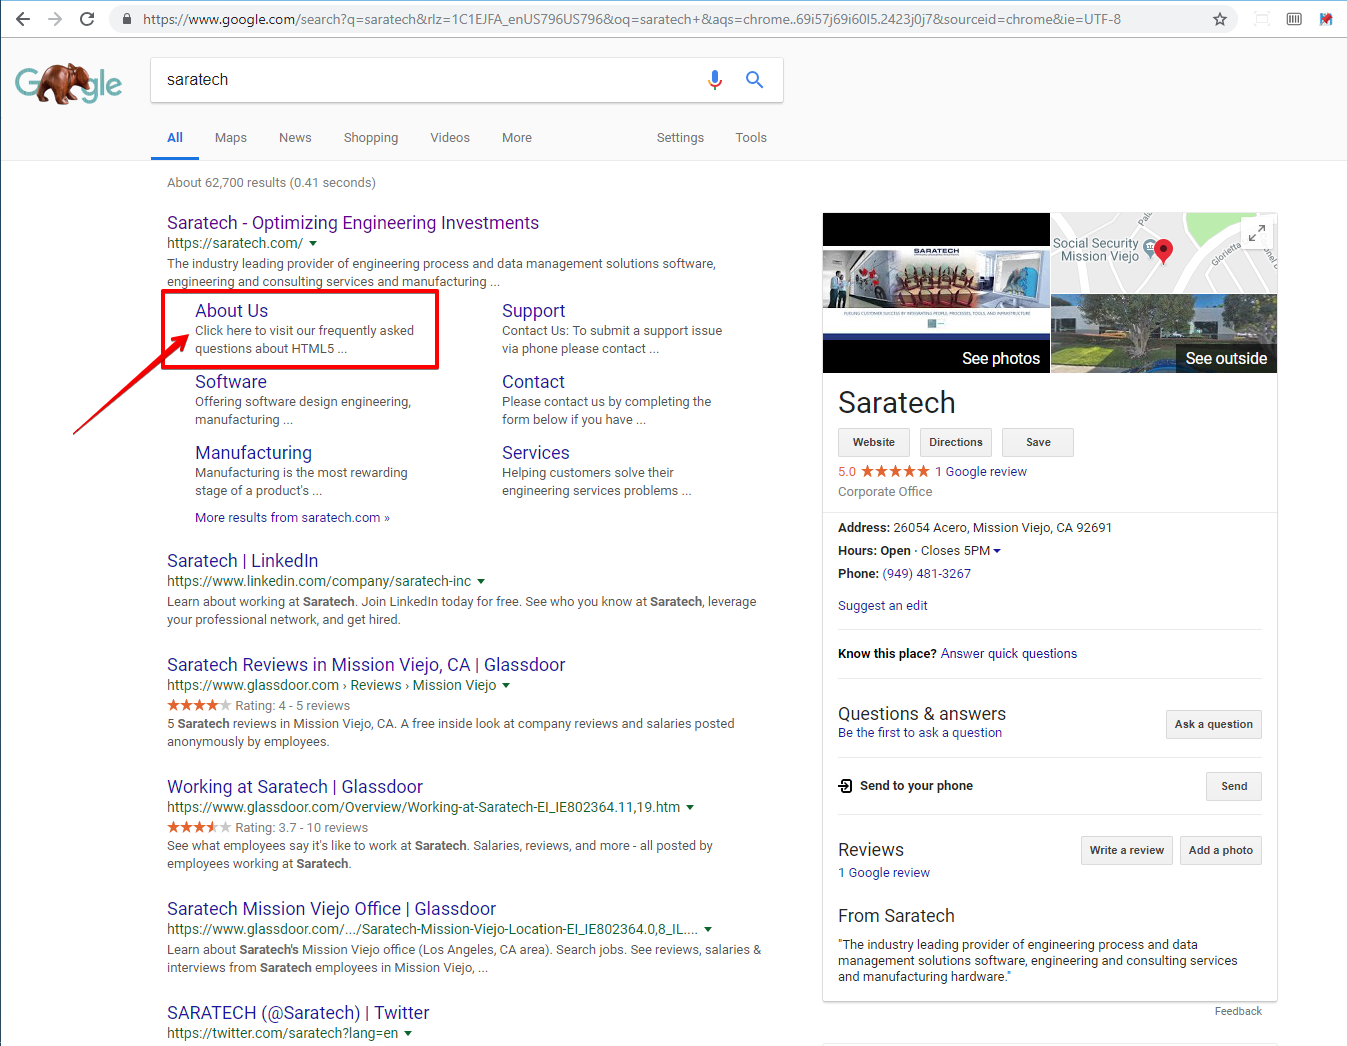The image size is (1347, 1046).
Task: Open the See photos thumbnail
Action: tap(936, 293)
